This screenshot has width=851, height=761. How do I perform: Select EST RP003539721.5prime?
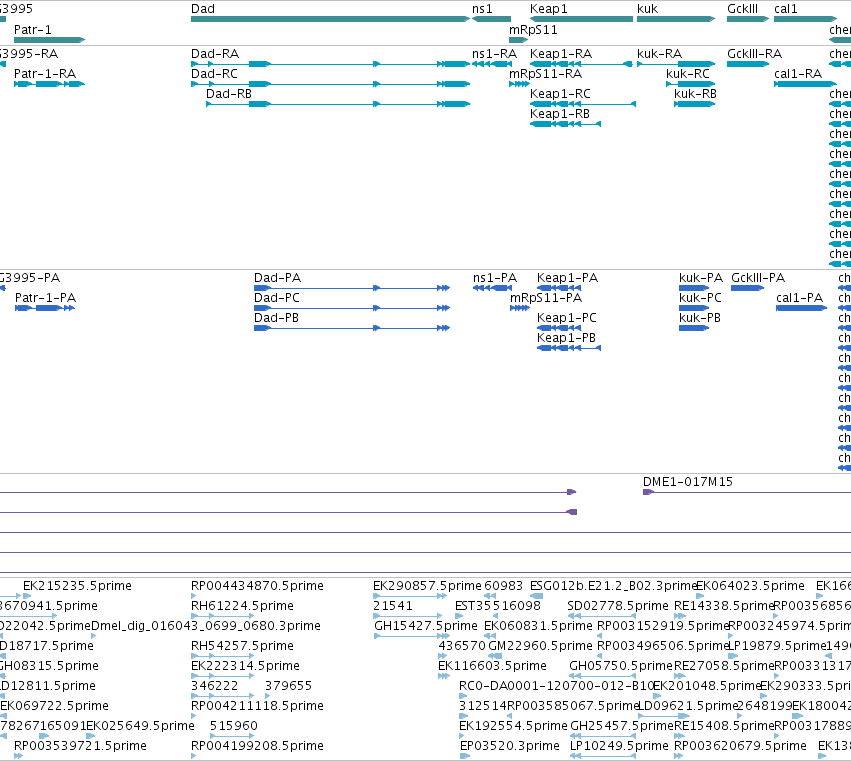[80, 747]
